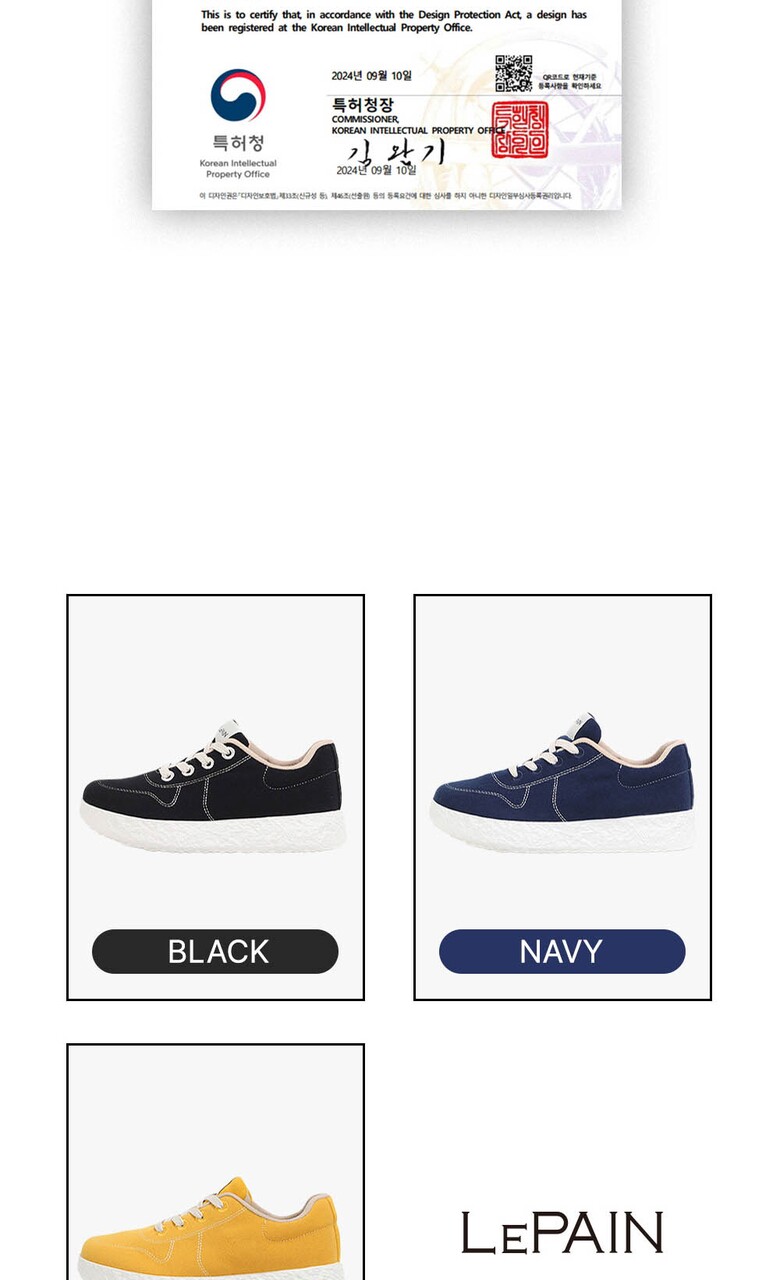Click the QR code on the certificate
Image resolution: width=780 pixels, height=1280 pixels.
coord(513,74)
